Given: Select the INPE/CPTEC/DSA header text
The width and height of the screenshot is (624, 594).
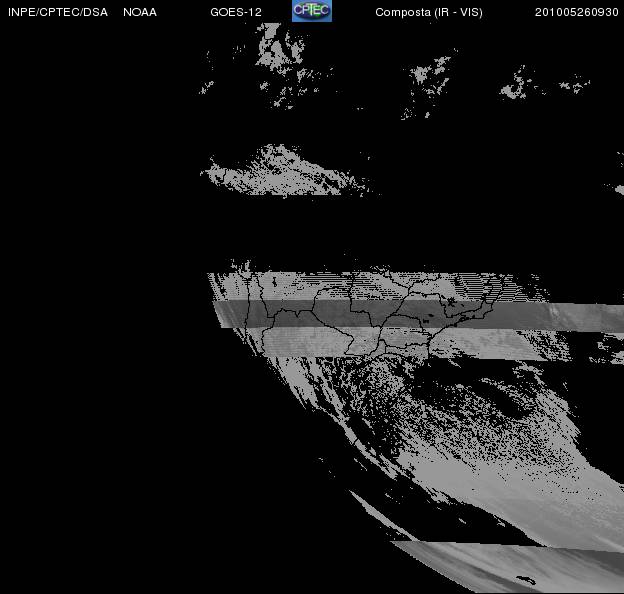Looking at the screenshot, I should tap(58, 12).
